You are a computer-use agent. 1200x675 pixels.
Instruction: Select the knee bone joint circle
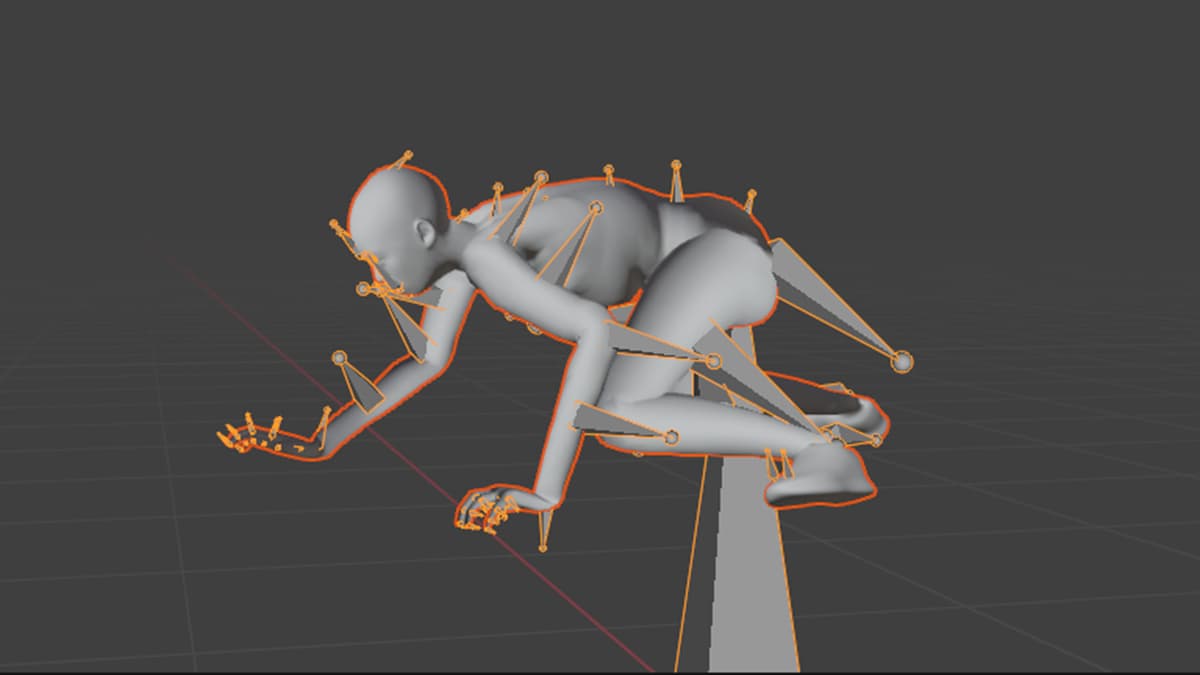(671, 437)
